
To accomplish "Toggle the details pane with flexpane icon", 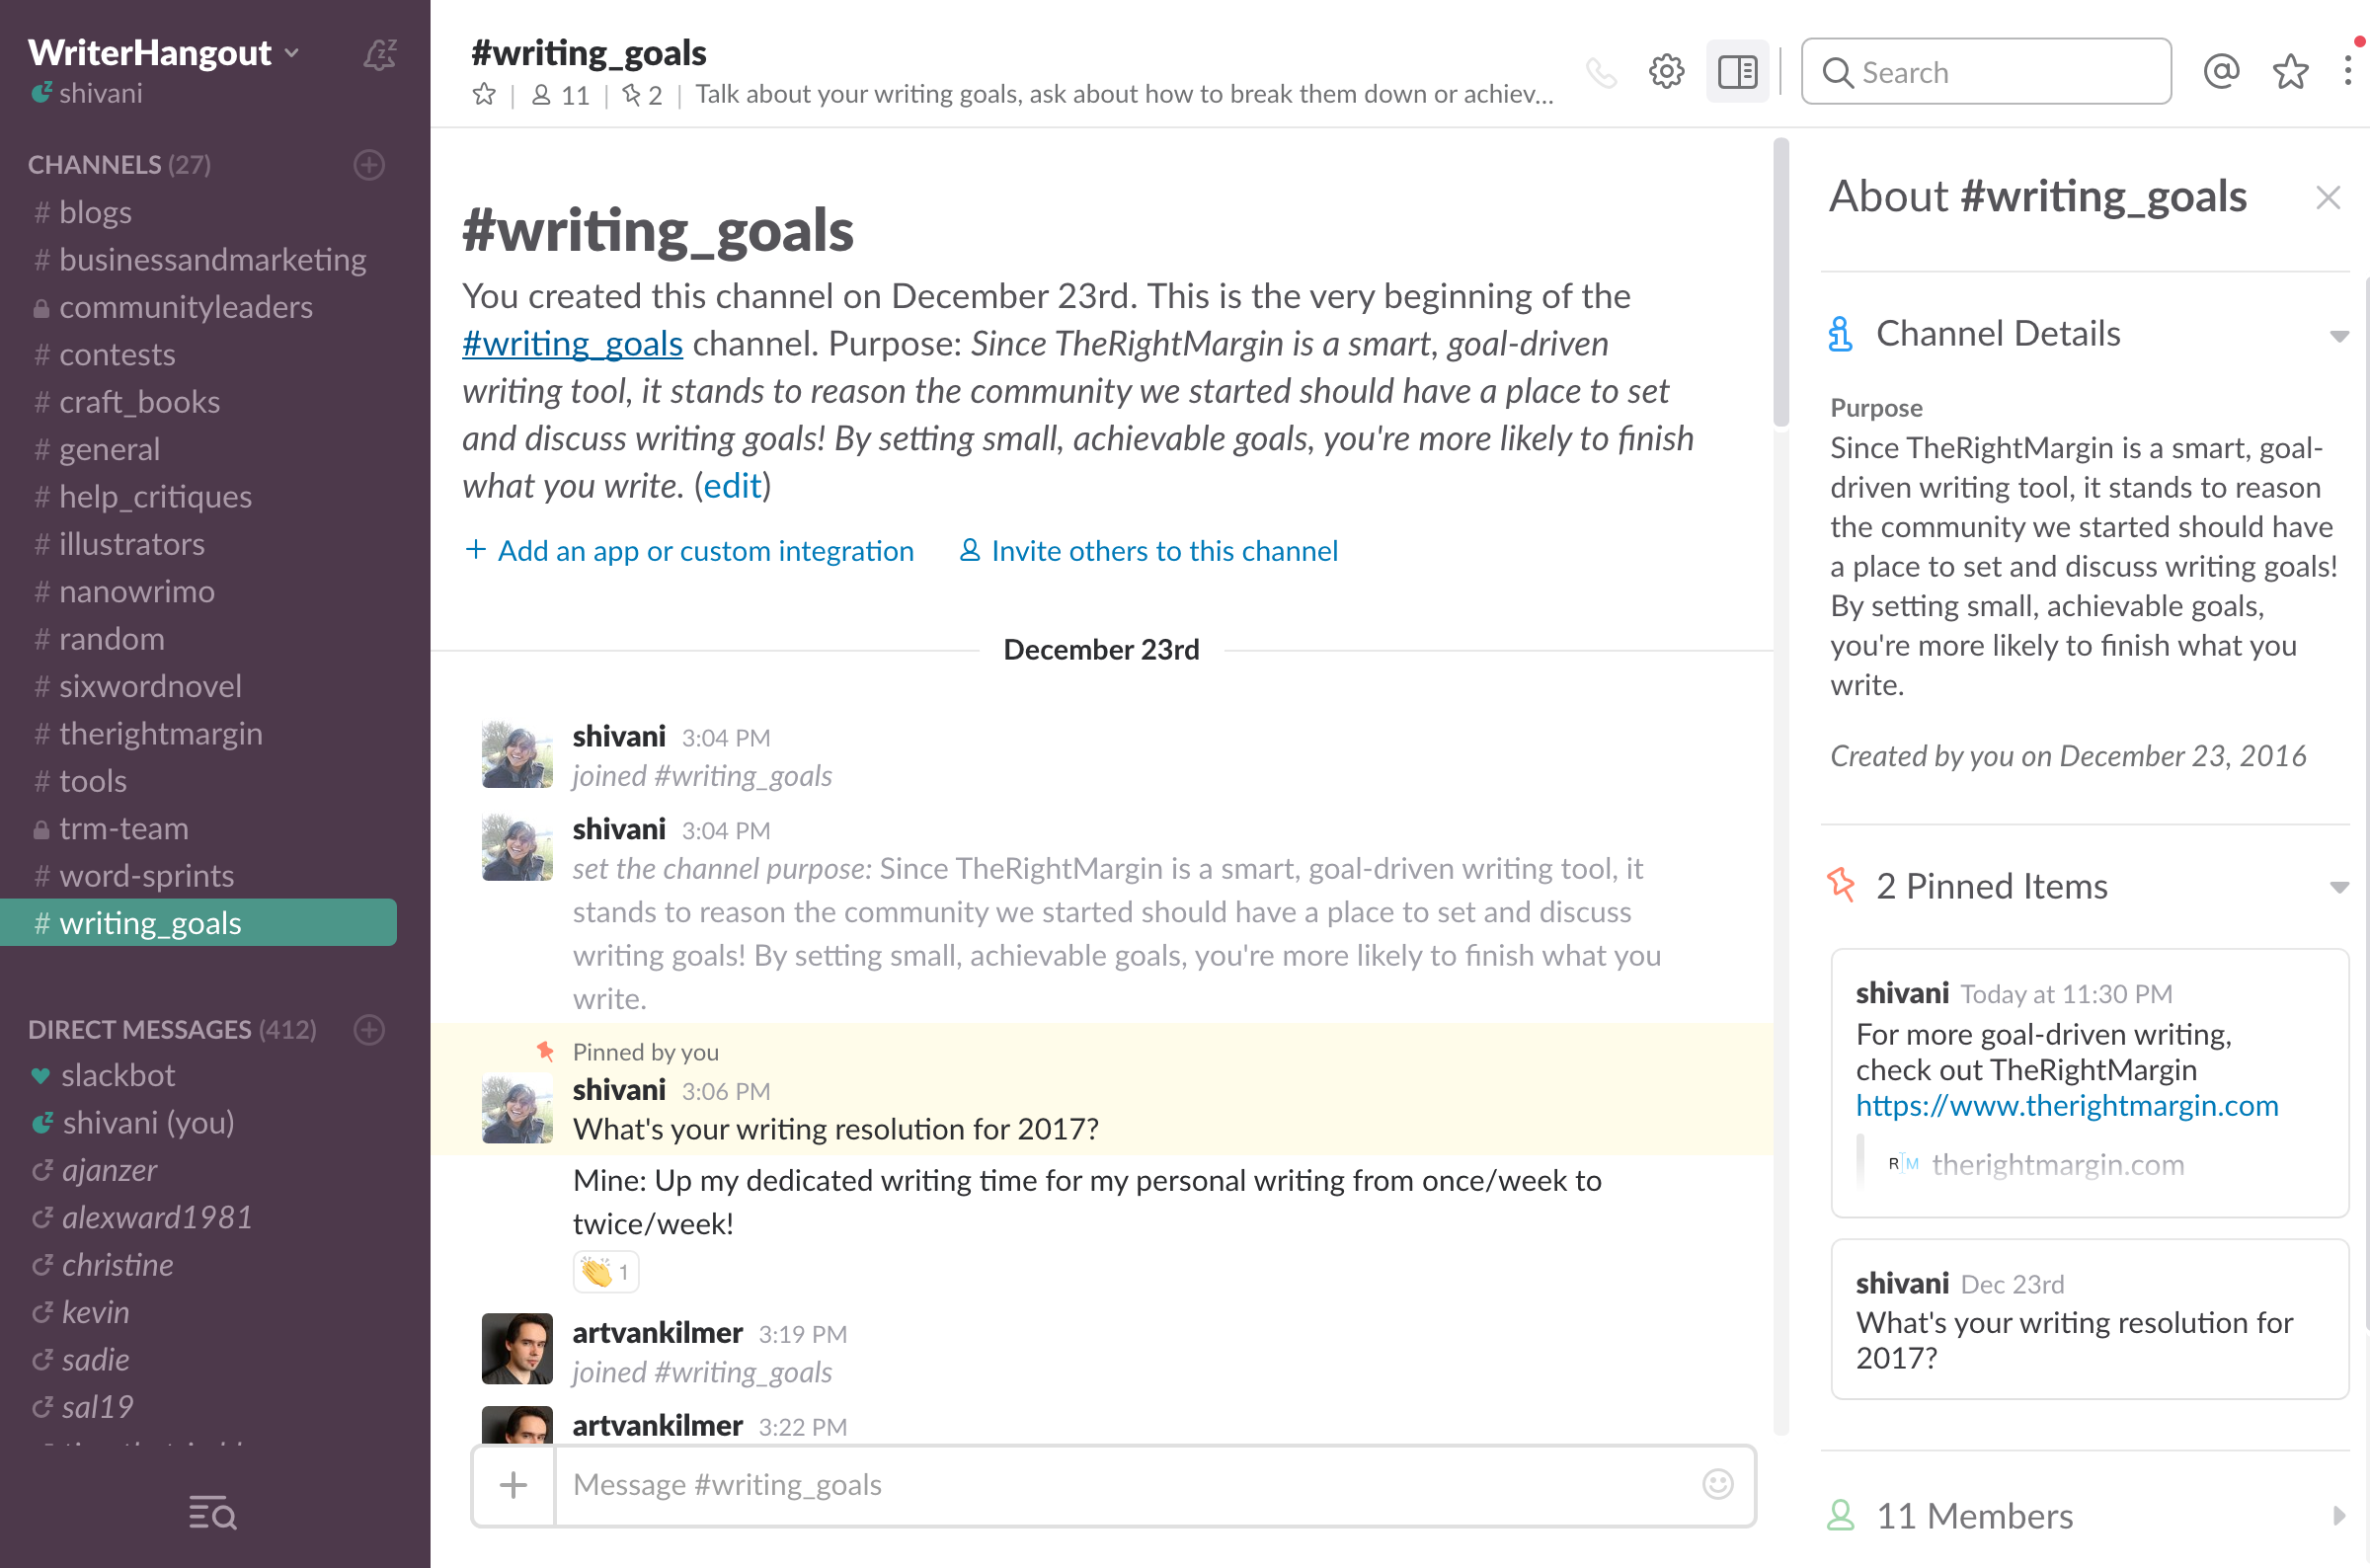I will tap(1736, 71).
